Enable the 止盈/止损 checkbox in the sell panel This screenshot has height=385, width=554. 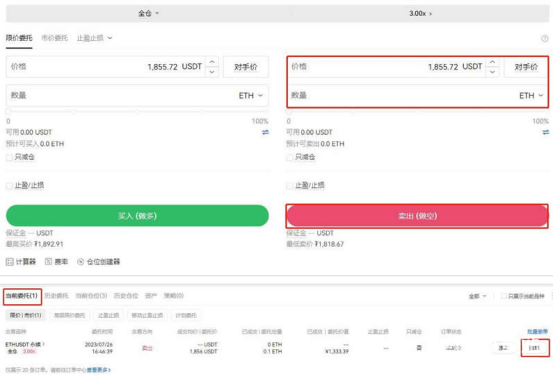(290, 186)
